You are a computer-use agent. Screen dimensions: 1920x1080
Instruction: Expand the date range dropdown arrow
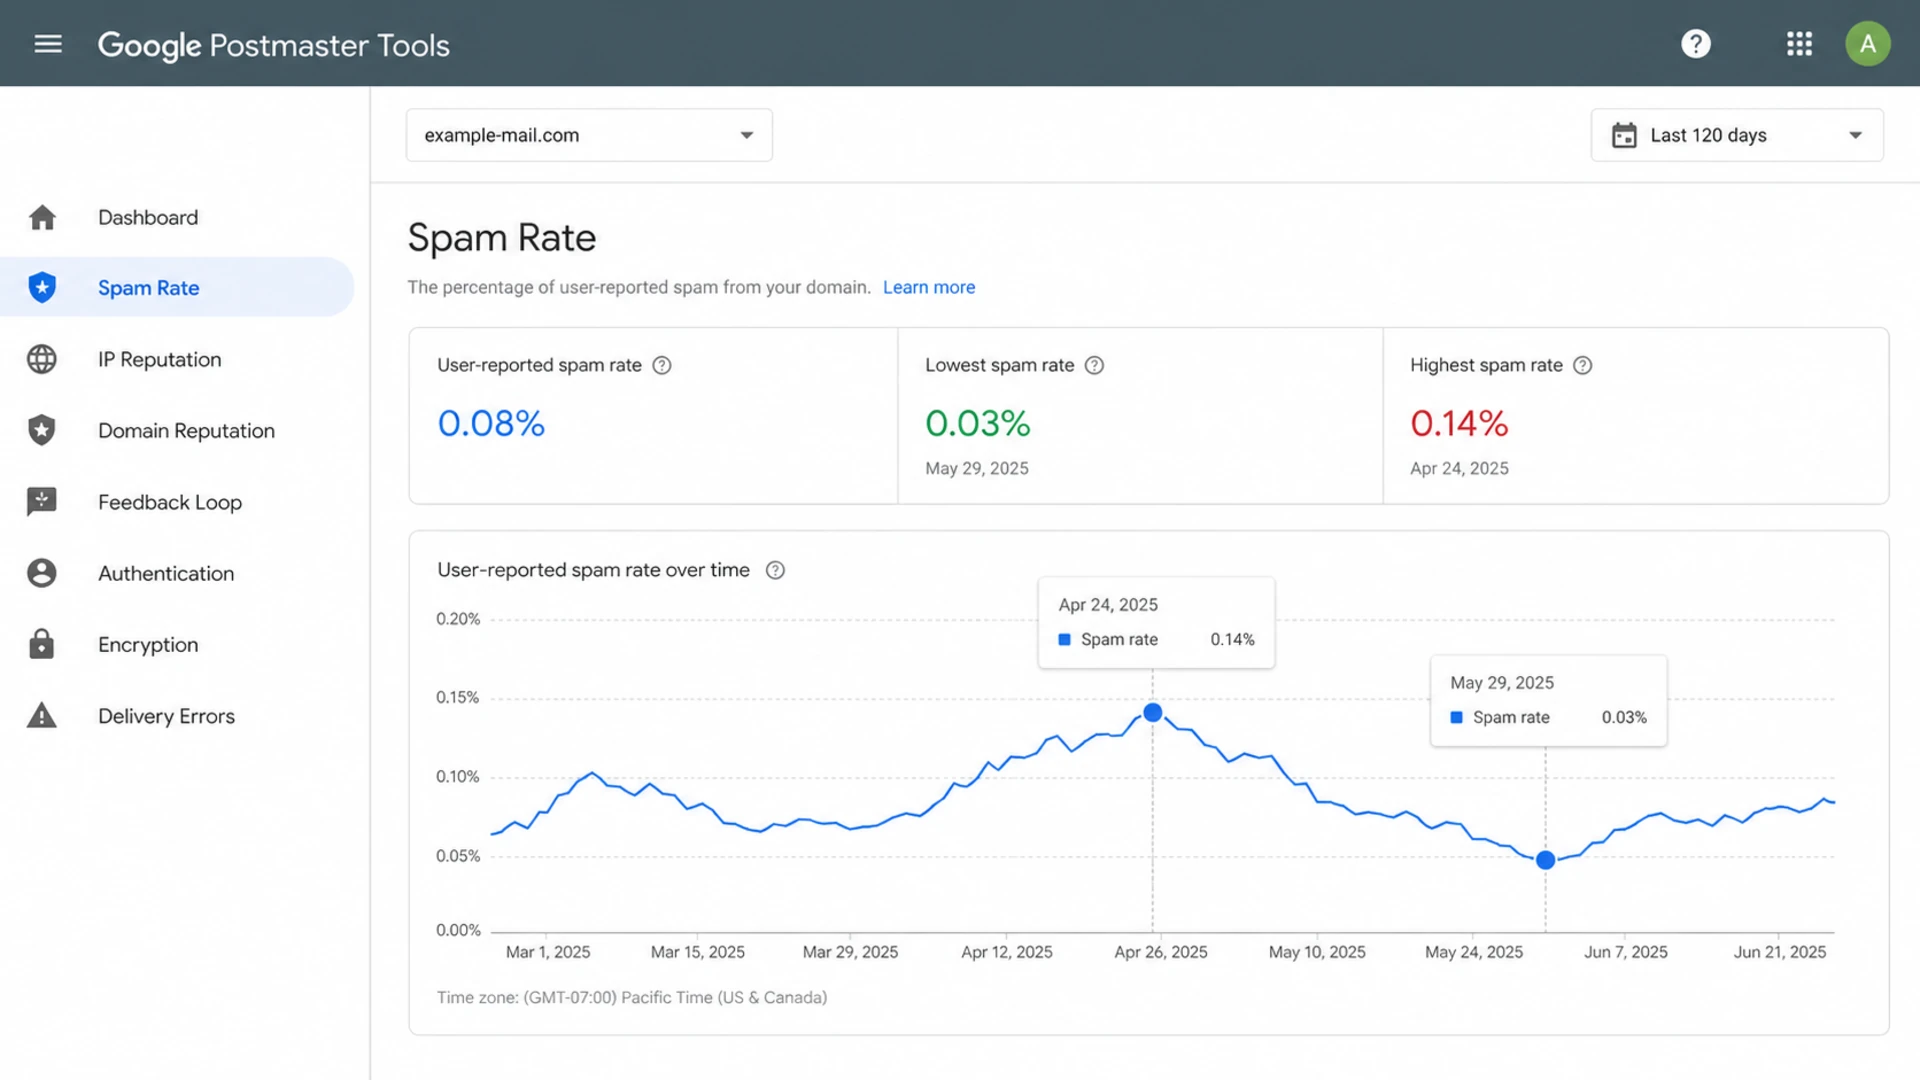(1855, 135)
